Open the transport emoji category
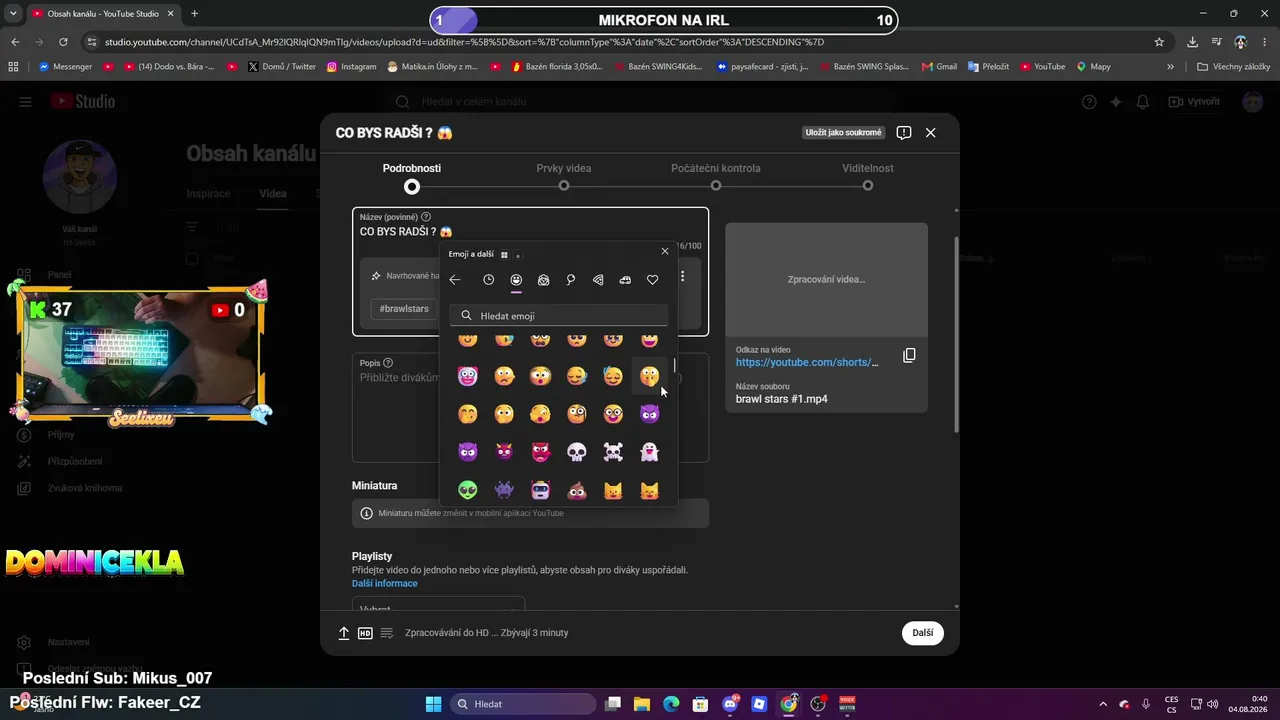Viewport: 1280px width, 720px height. click(x=625, y=280)
